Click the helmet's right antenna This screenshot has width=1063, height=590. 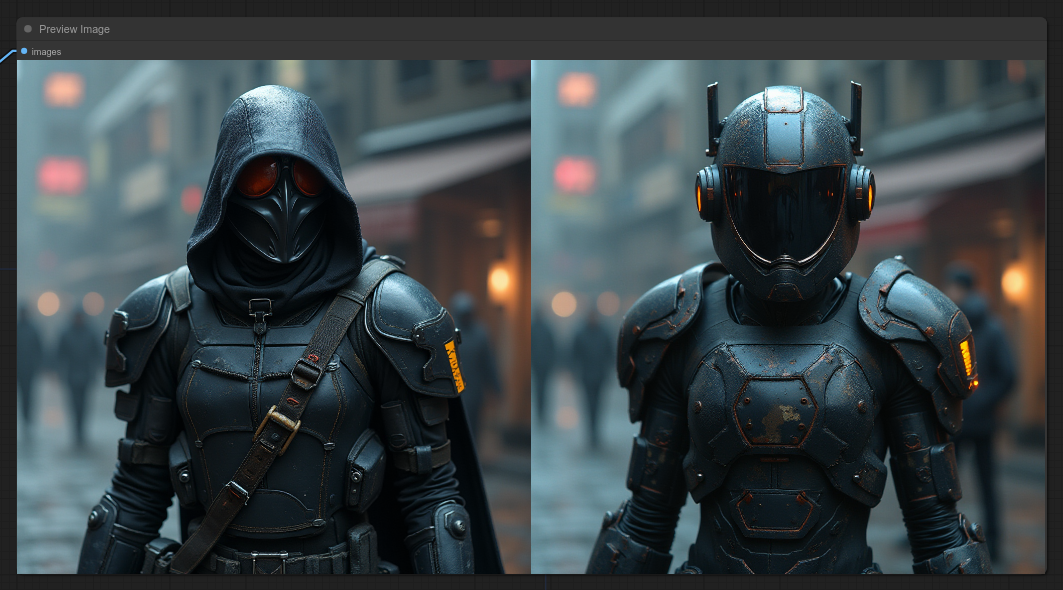pos(856,113)
